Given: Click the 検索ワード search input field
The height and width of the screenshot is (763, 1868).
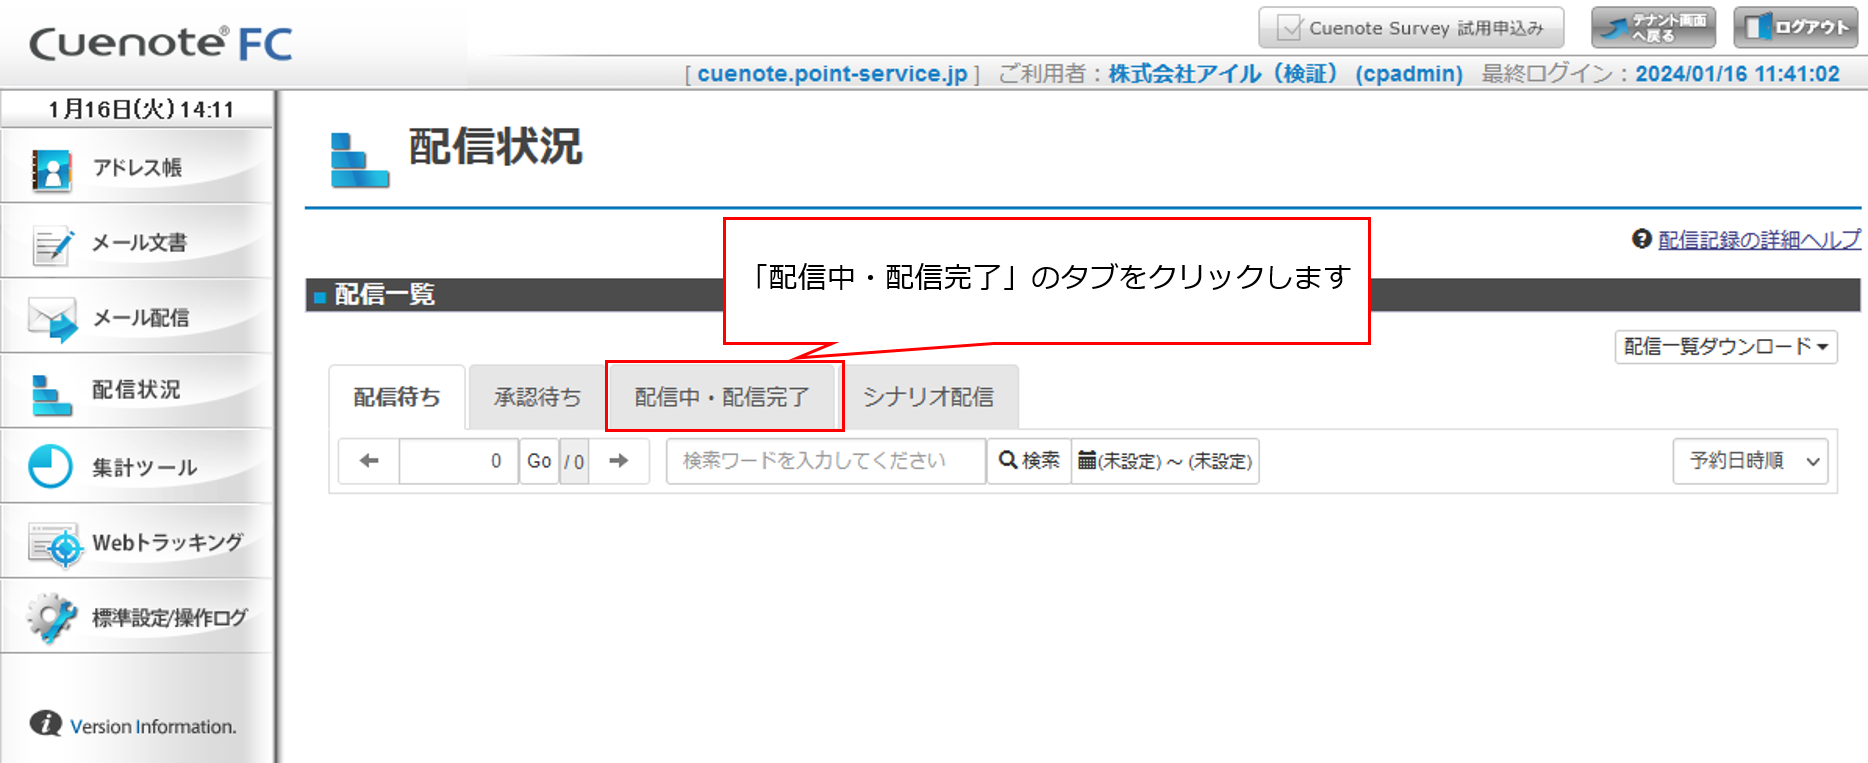Looking at the screenshot, I should 826,461.
